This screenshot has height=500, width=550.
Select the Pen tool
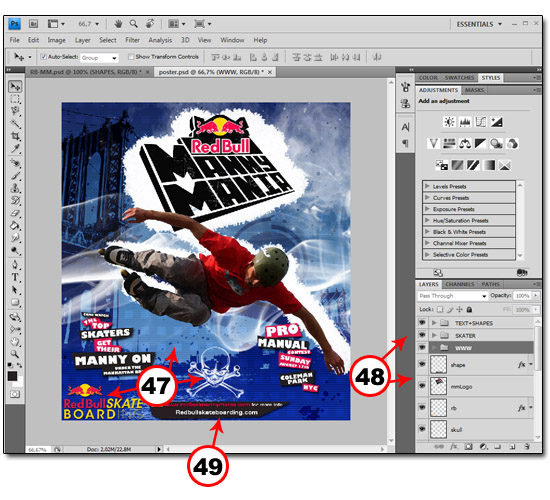(15, 265)
